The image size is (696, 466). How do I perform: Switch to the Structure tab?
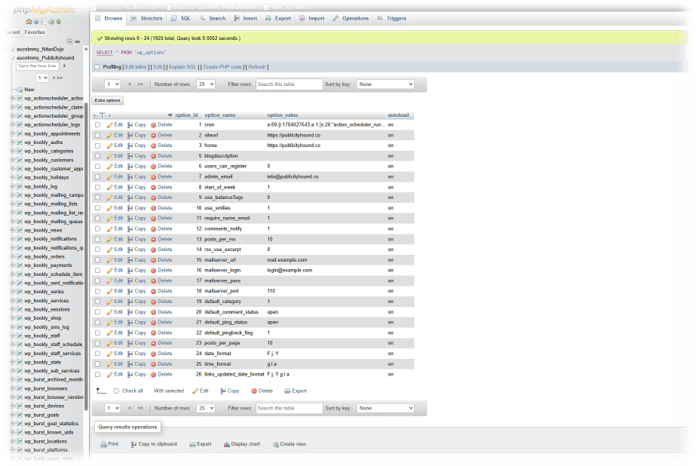point(146,19)
